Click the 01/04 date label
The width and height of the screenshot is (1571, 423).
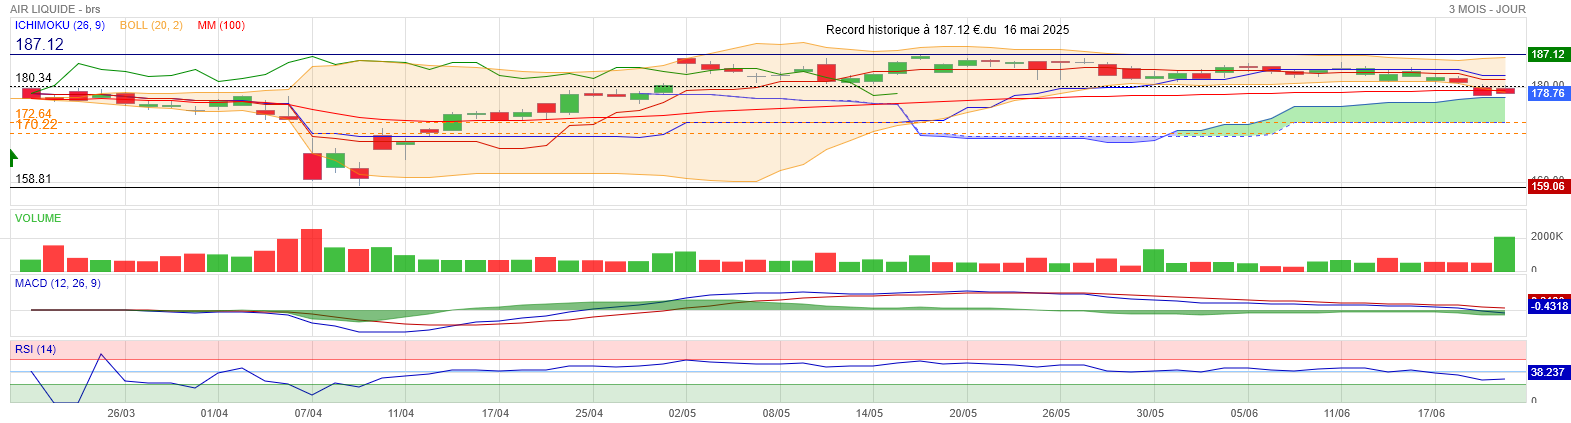pos(214,413)
